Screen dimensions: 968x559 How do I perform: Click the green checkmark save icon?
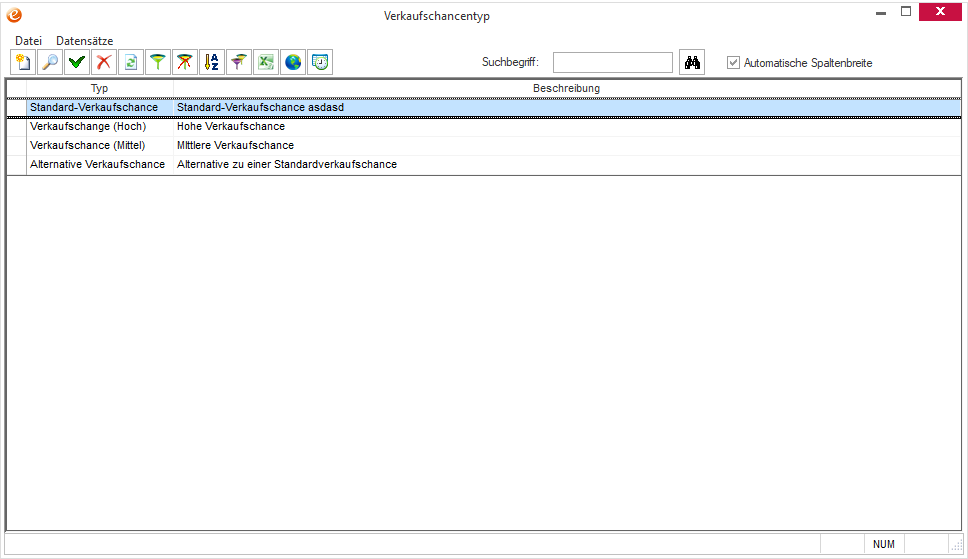[77, 62]
